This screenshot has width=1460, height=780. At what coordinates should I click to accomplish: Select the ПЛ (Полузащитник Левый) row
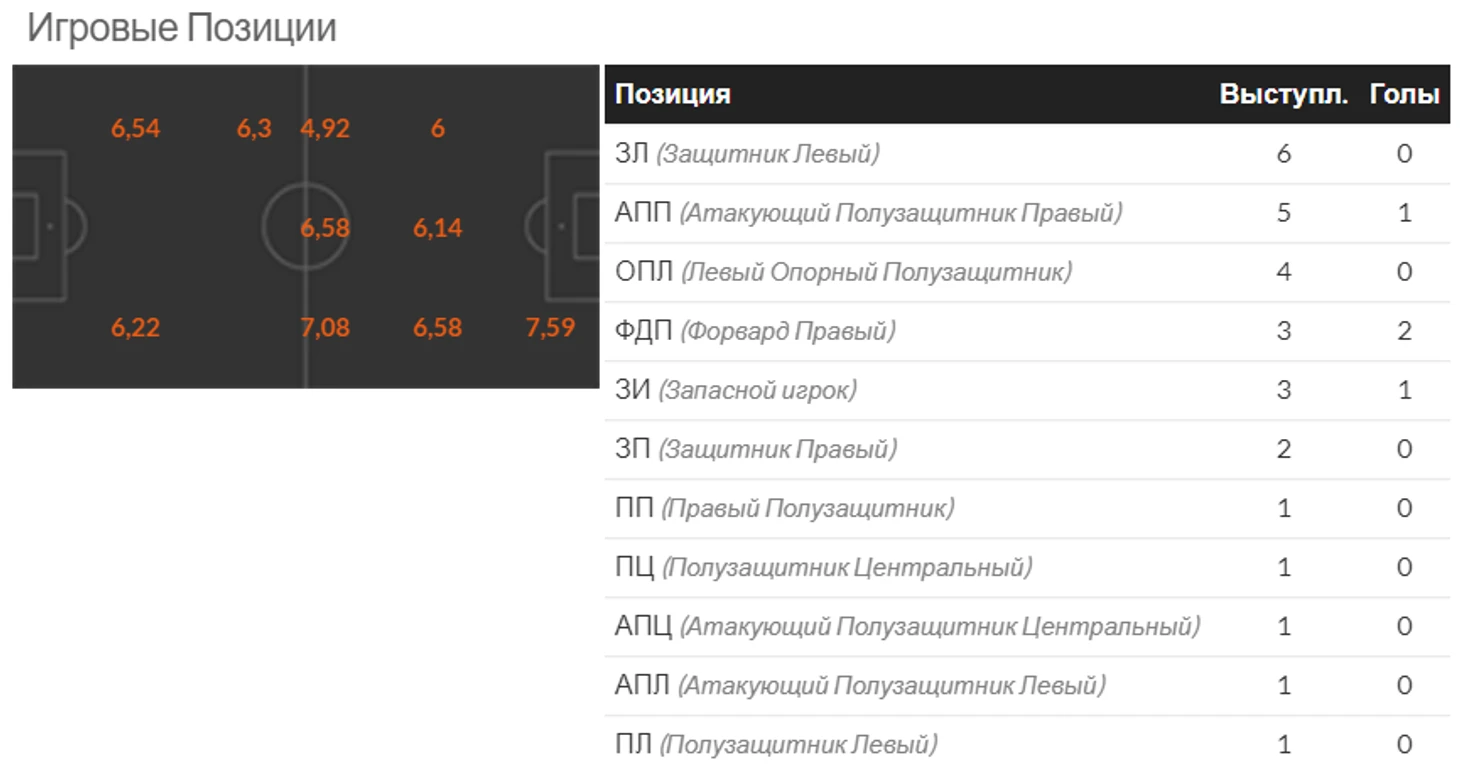tap(1027, 745)
